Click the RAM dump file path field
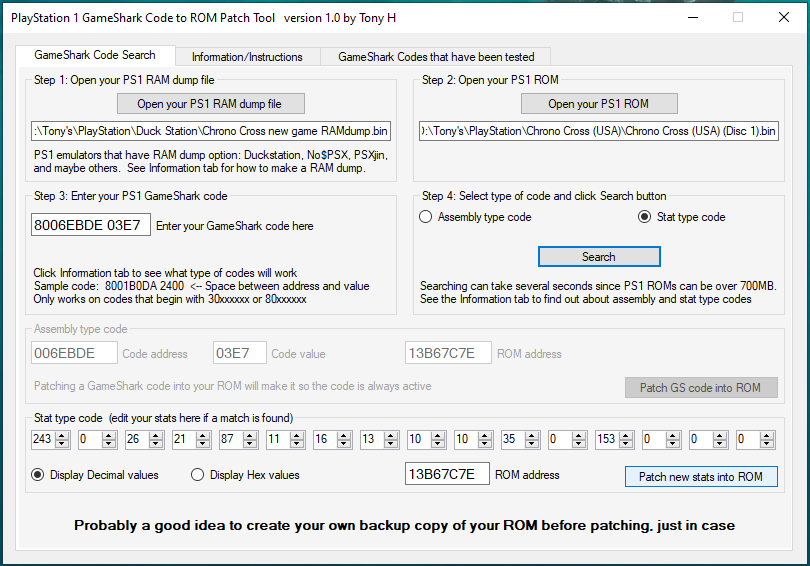This screenshot has height=566, width=810. click(x=211, y=131)
